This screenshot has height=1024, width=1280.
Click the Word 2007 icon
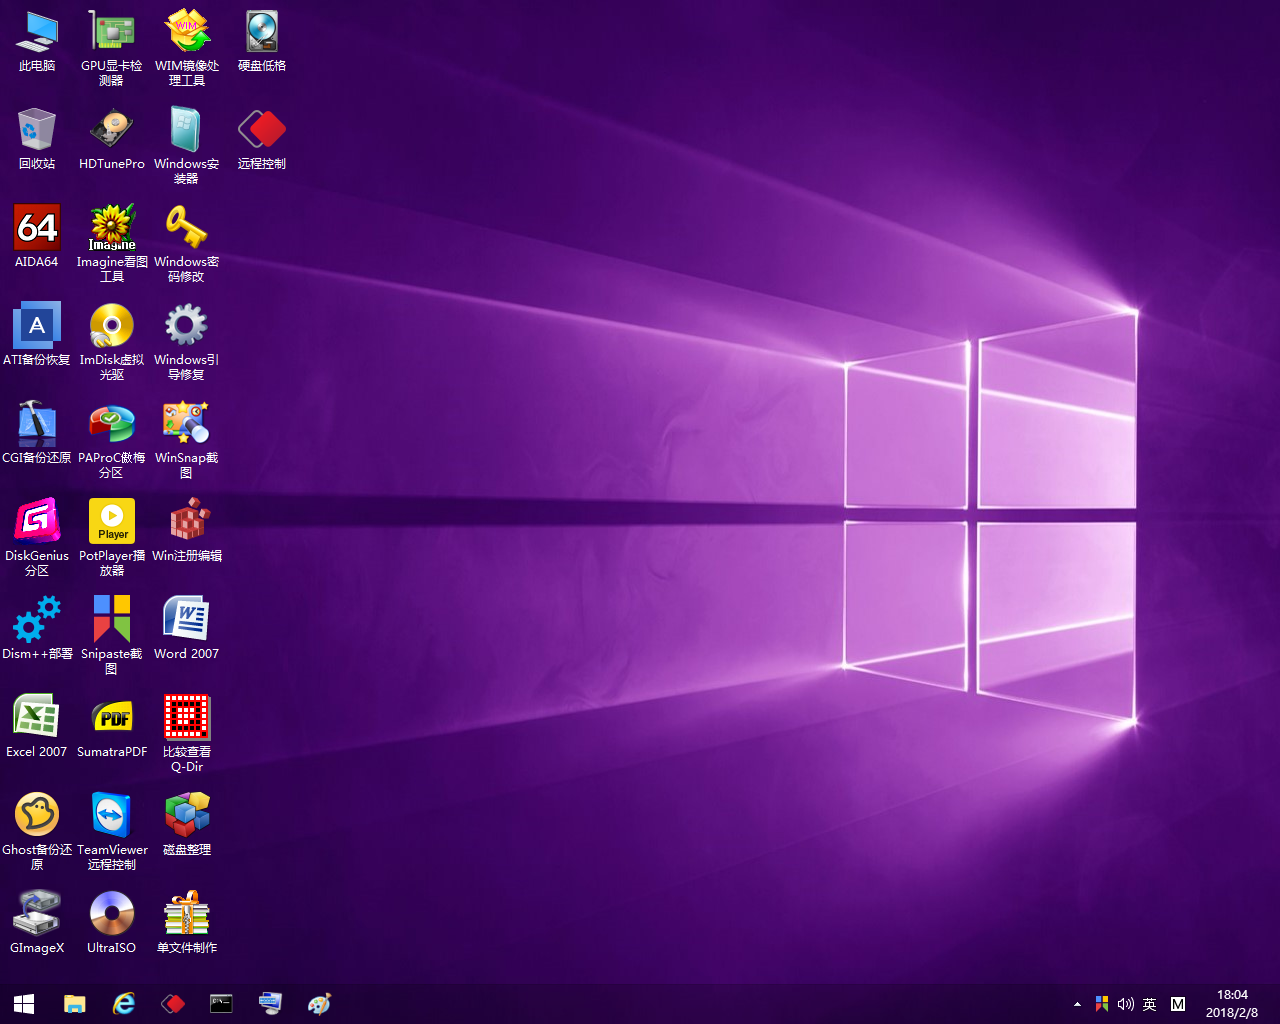pos(187,629)
